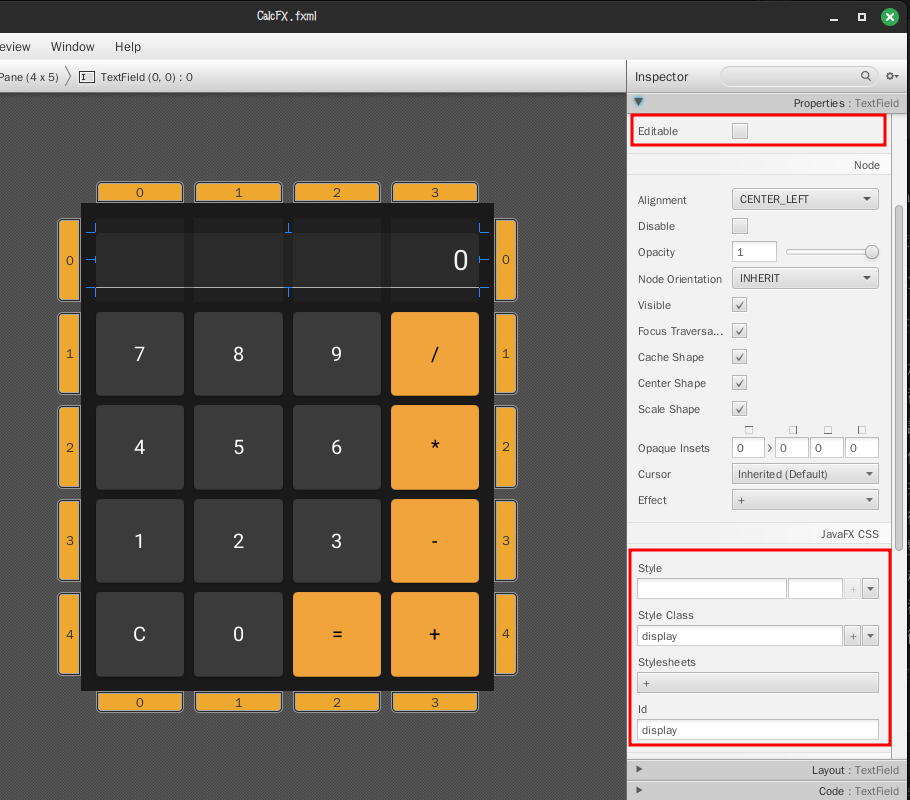Viewport: 910px width, 800px height.
Task: Uncheck the Cache Shape checkbox
Action: 739,357
